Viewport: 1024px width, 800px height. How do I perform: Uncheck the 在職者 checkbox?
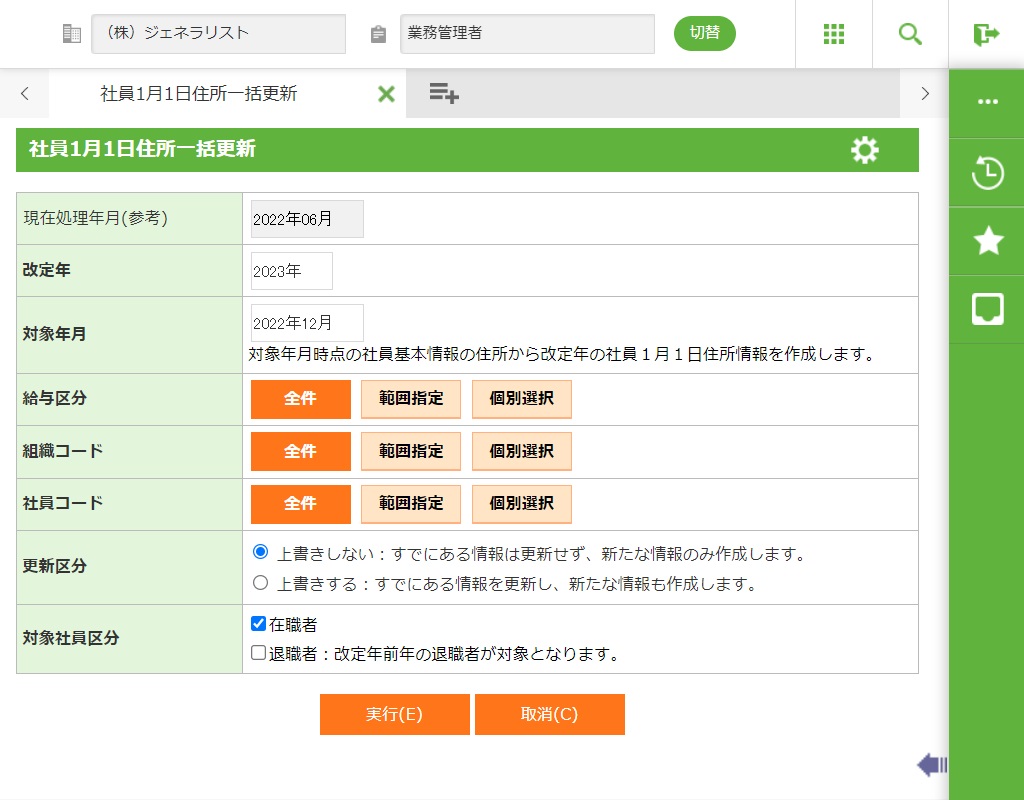pos(259,624)
